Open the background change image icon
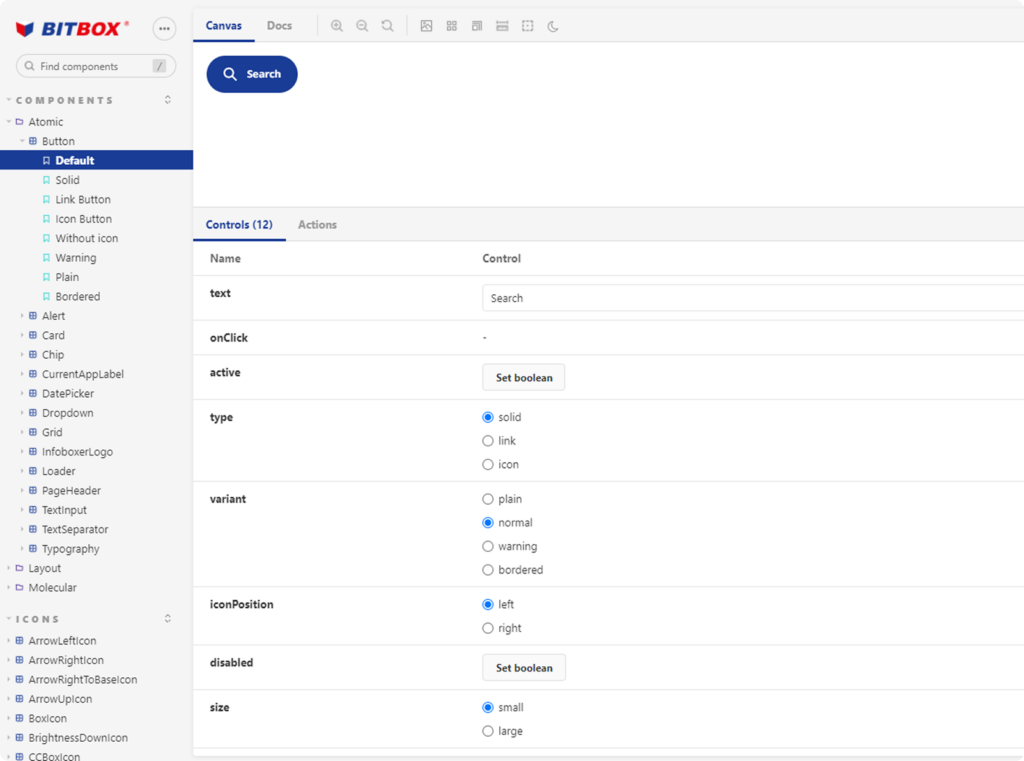The image size is (1024, 761). (x=426, y=26)
